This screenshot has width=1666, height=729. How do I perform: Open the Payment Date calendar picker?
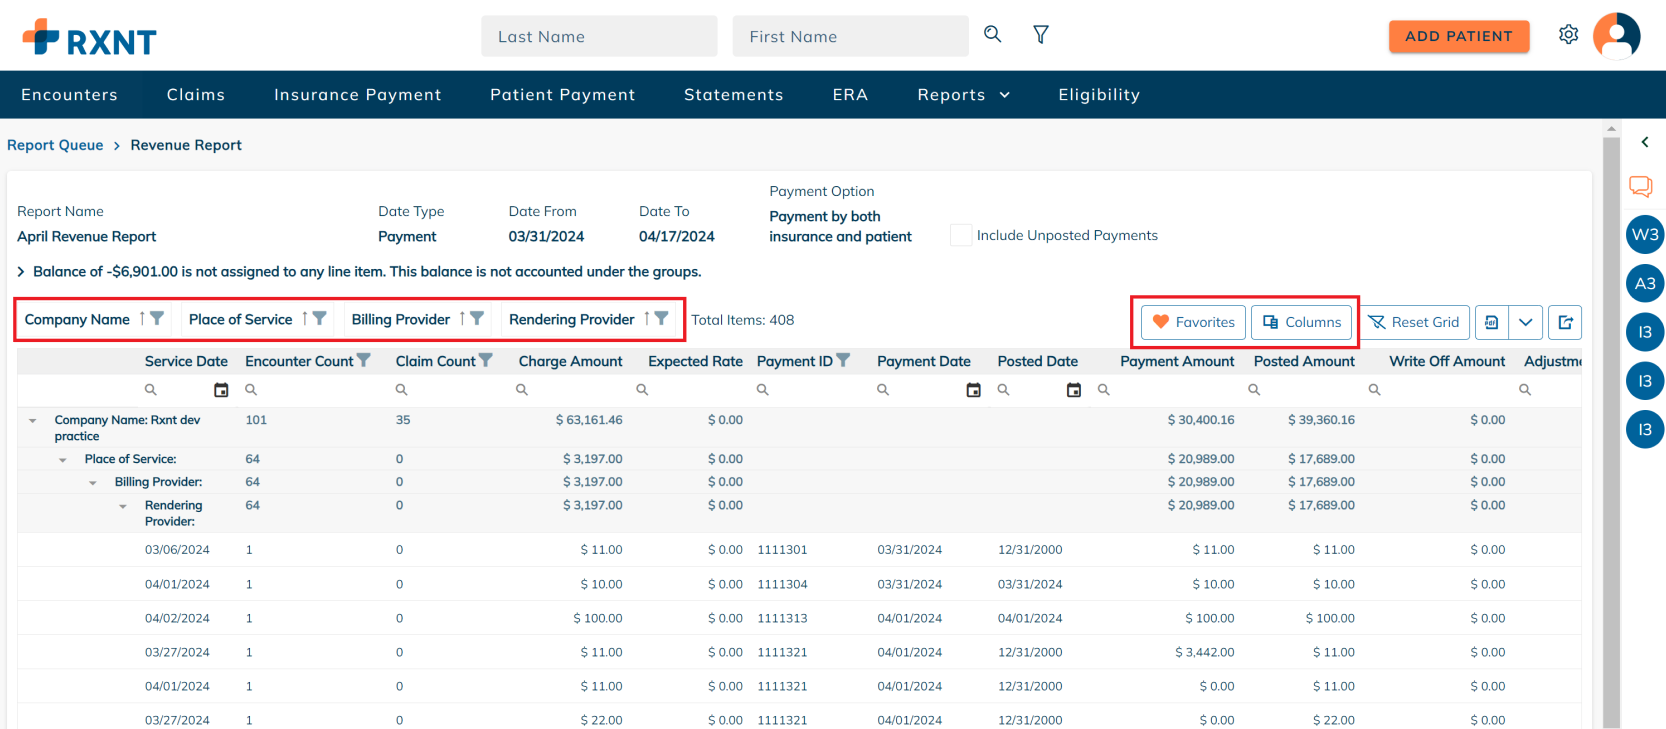point(973,390)
